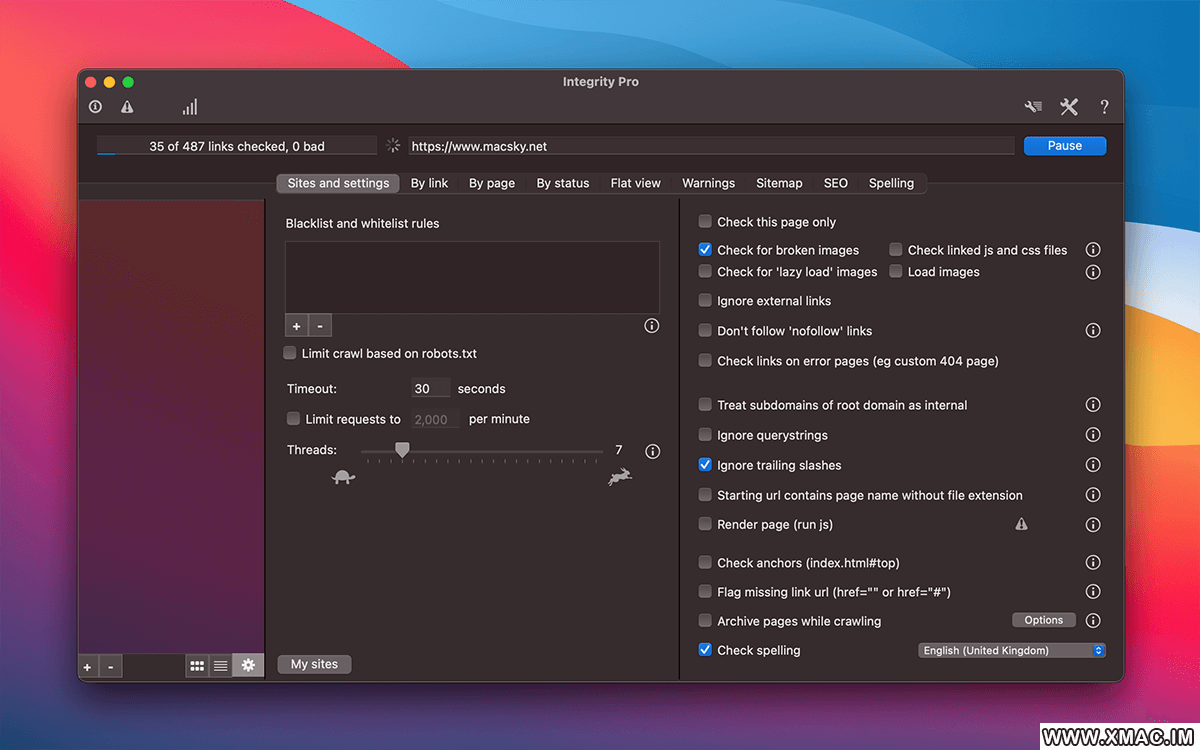1200x750 pixels.
Task: Open the crossed wrench and screwdriver tools icon
Action: [x=1069, y=107]
